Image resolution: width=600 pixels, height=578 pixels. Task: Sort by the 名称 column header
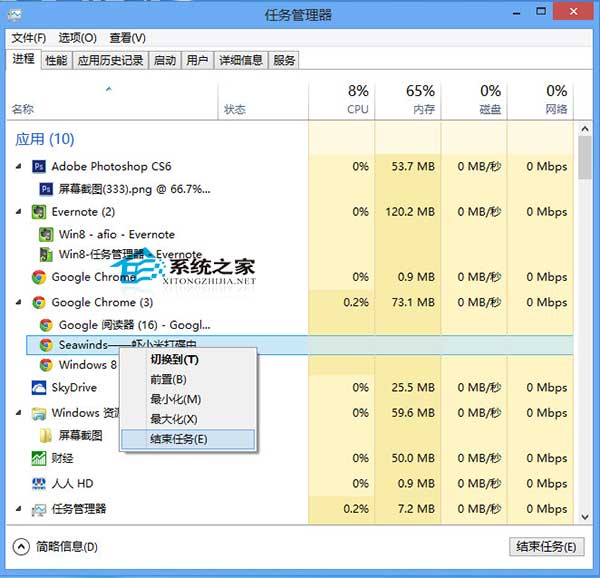pos(112,101)
